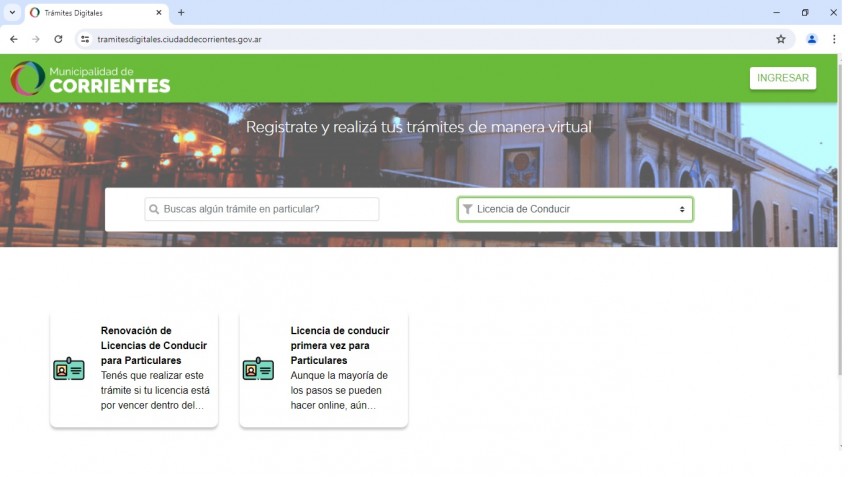The height and width of the screenshot is (477, 848).
Task: View site information icon in address bar
Action: (x=85, y=39)
